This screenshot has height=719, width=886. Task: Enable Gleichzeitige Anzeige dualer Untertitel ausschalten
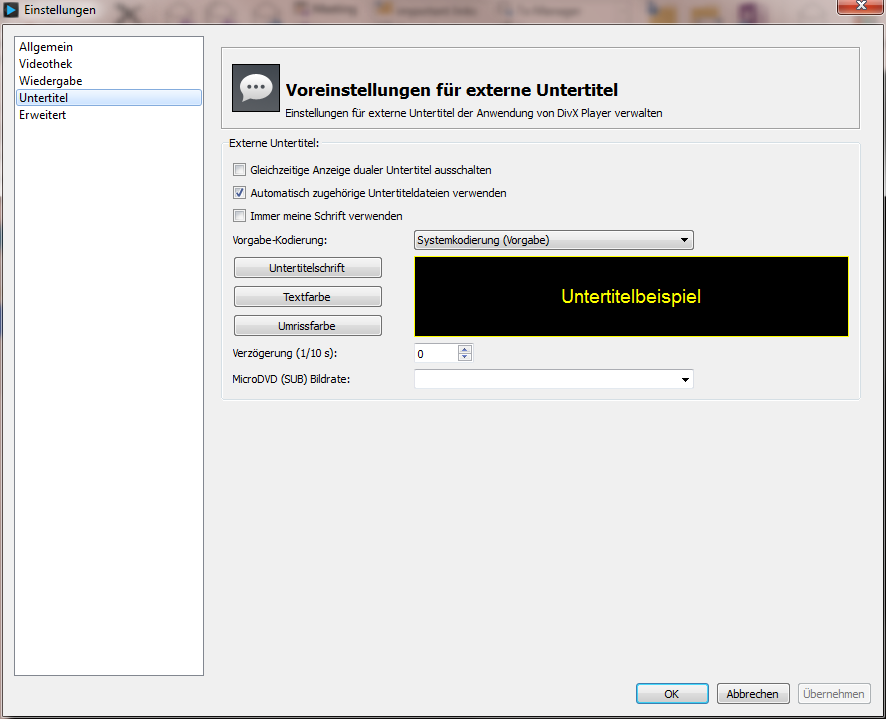click(x=240, y=170)
